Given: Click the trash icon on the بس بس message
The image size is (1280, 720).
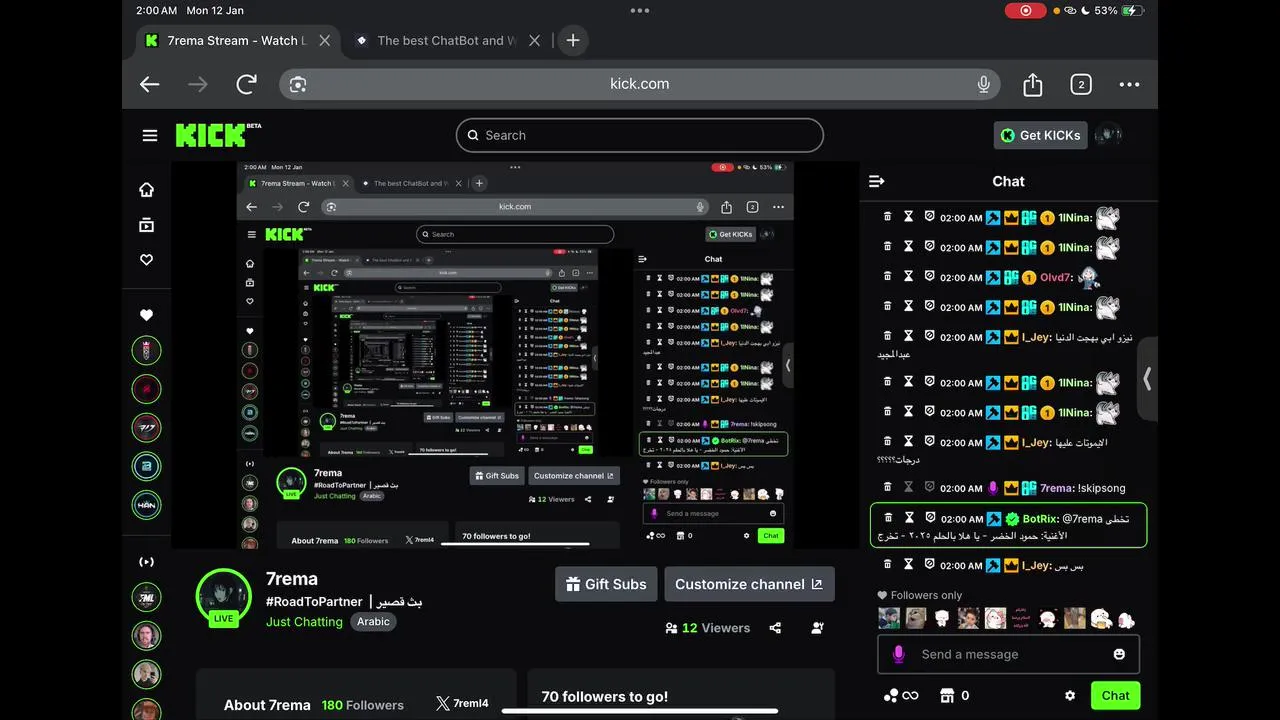Looking at the screenshot, I should click(x=887, y=564).
